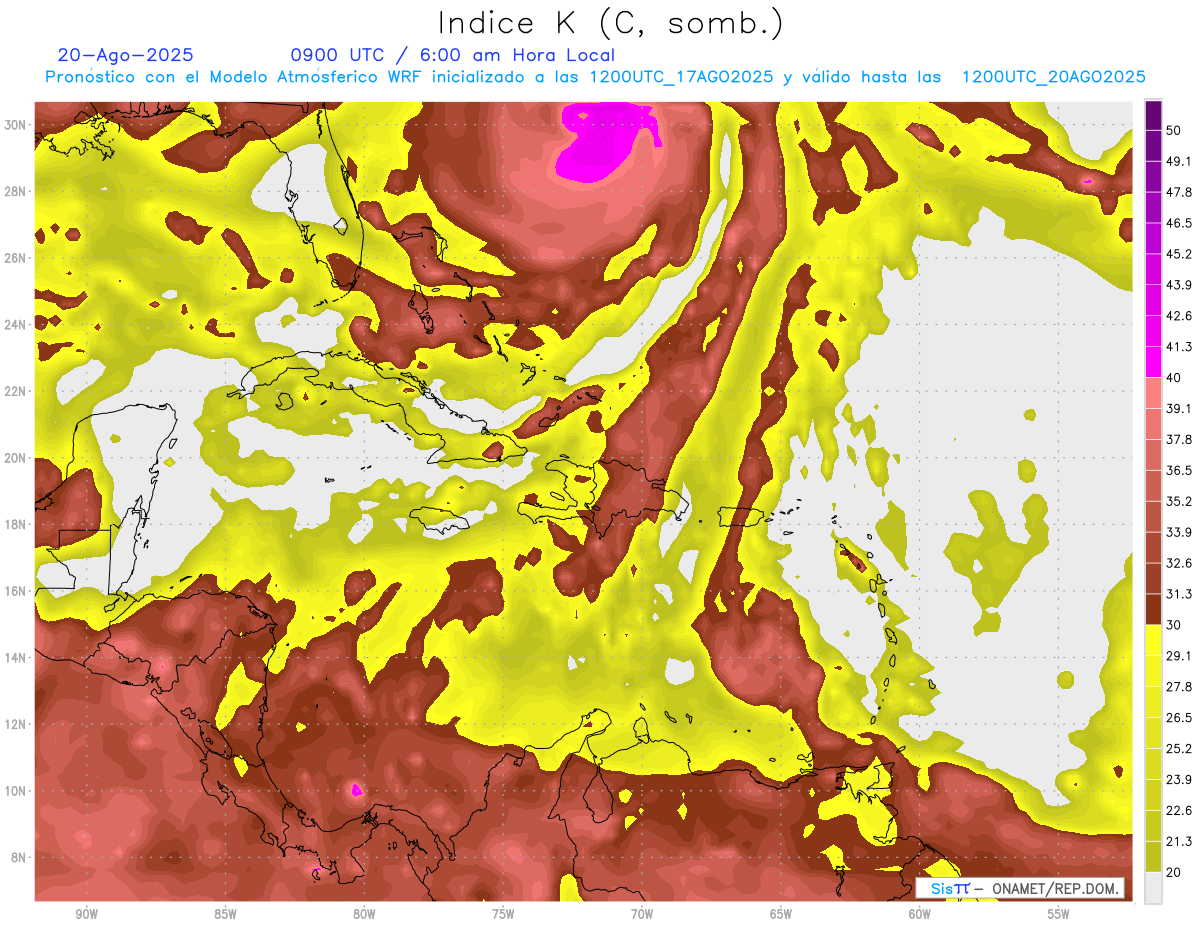Click the '10N' latitude label
1200x927 pixels.
point(17,791)
